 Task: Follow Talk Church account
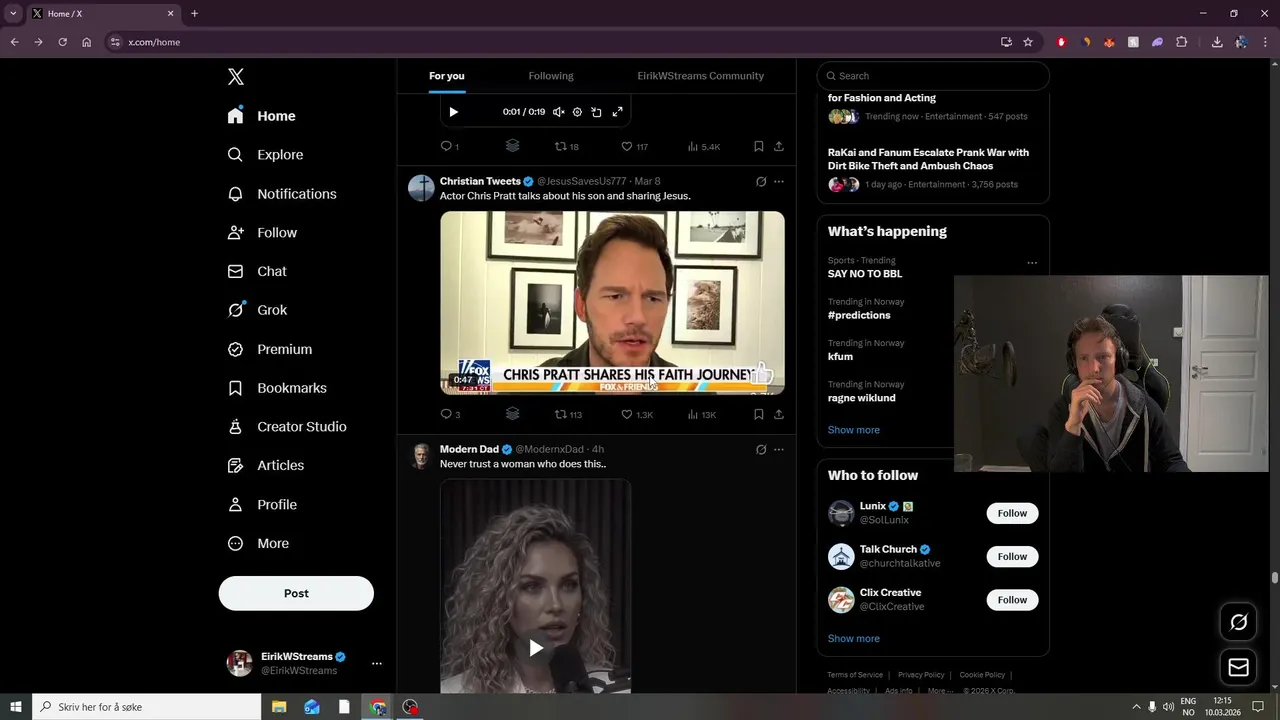click(1012, 556)
